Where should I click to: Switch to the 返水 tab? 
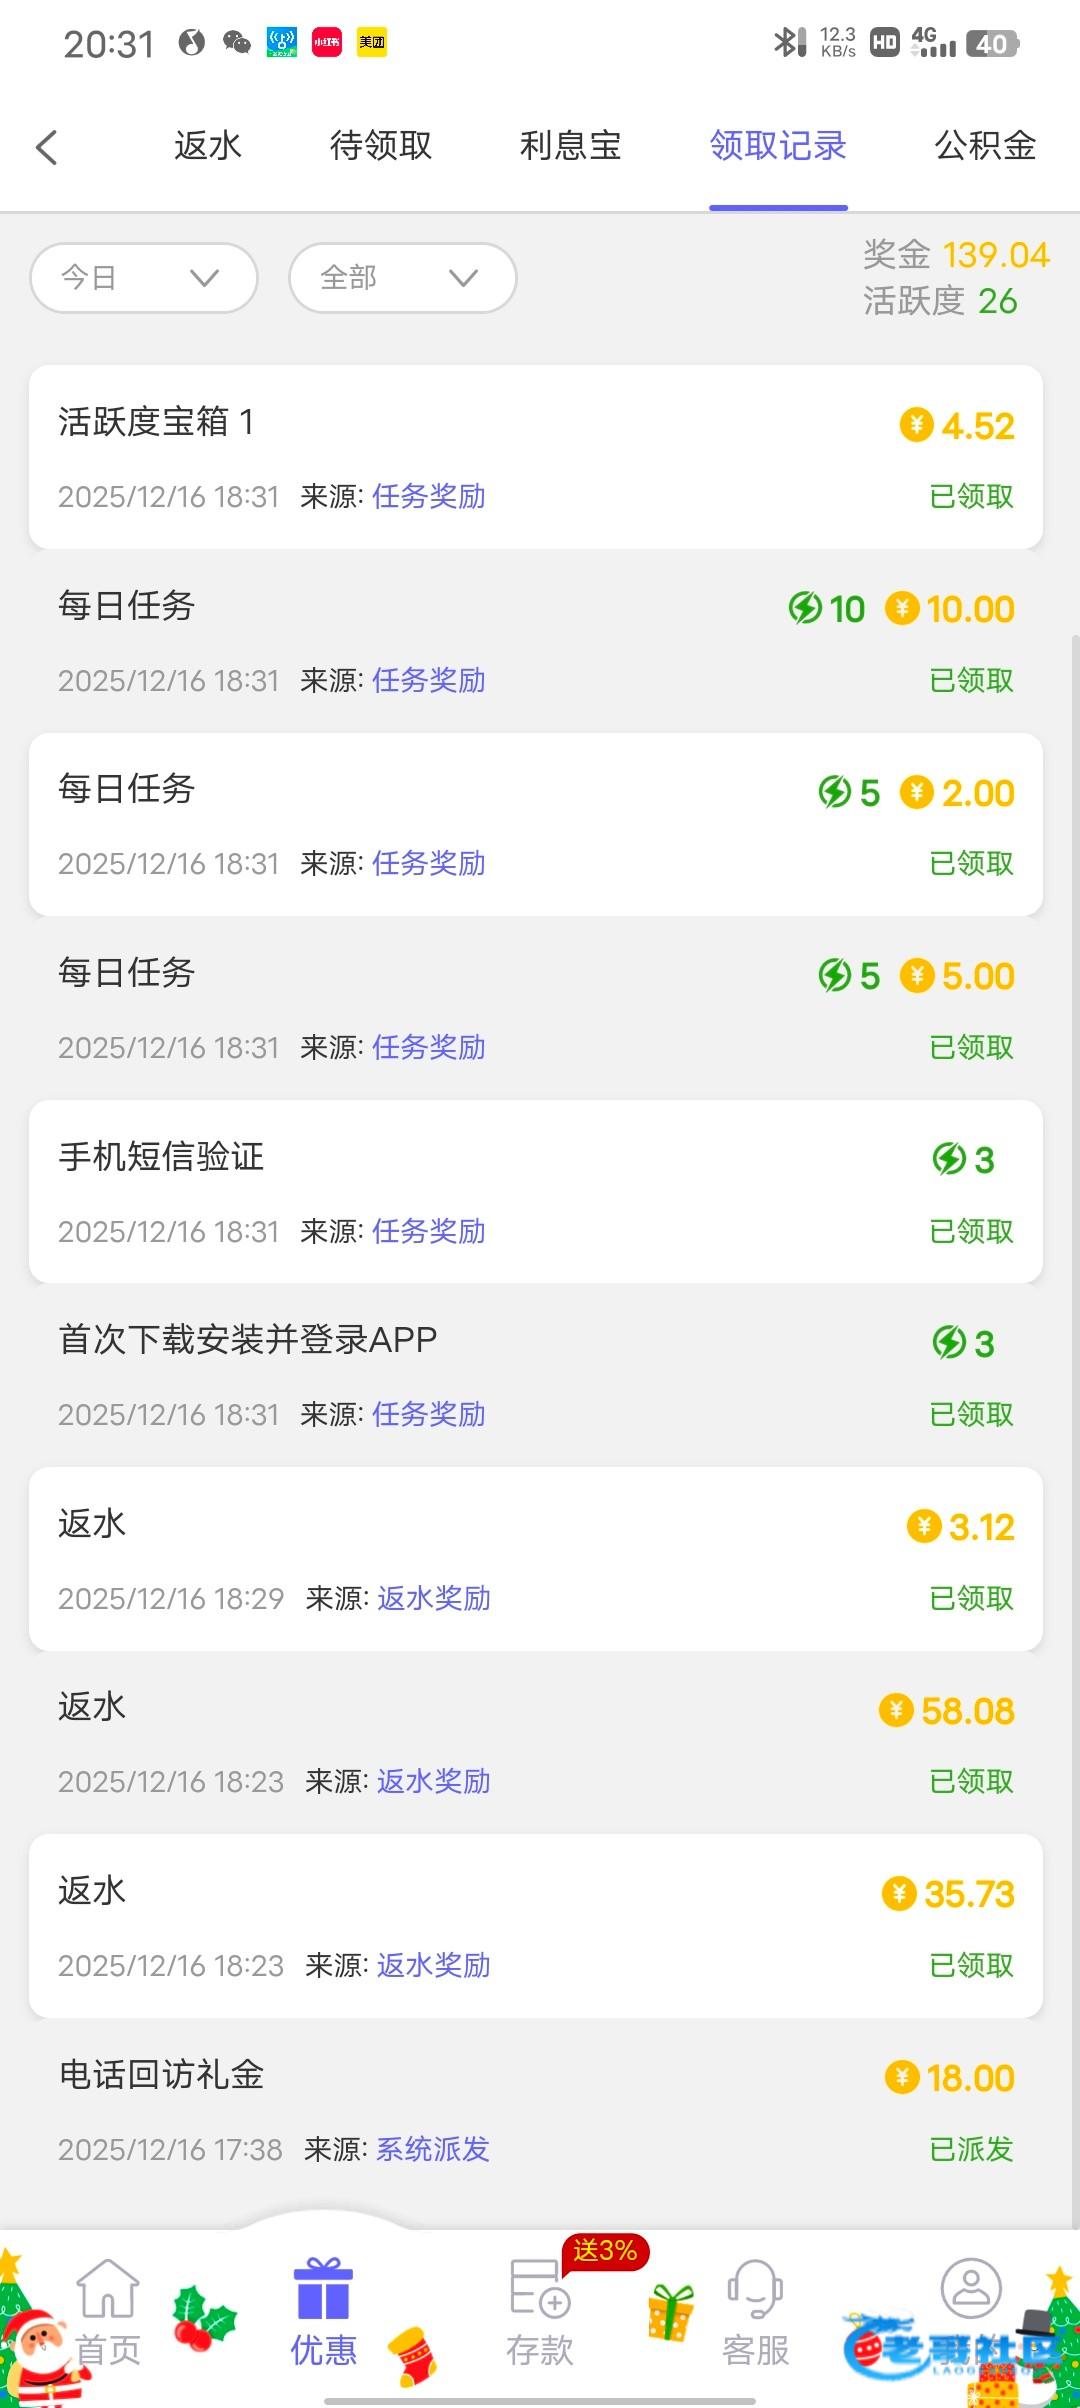click(208, 146)
